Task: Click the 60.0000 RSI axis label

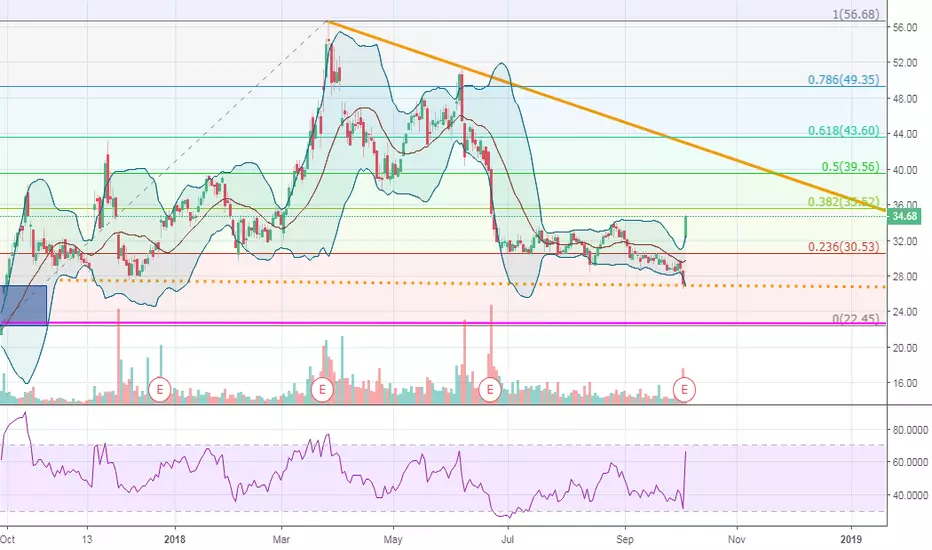Action: [x=910, y=462]
